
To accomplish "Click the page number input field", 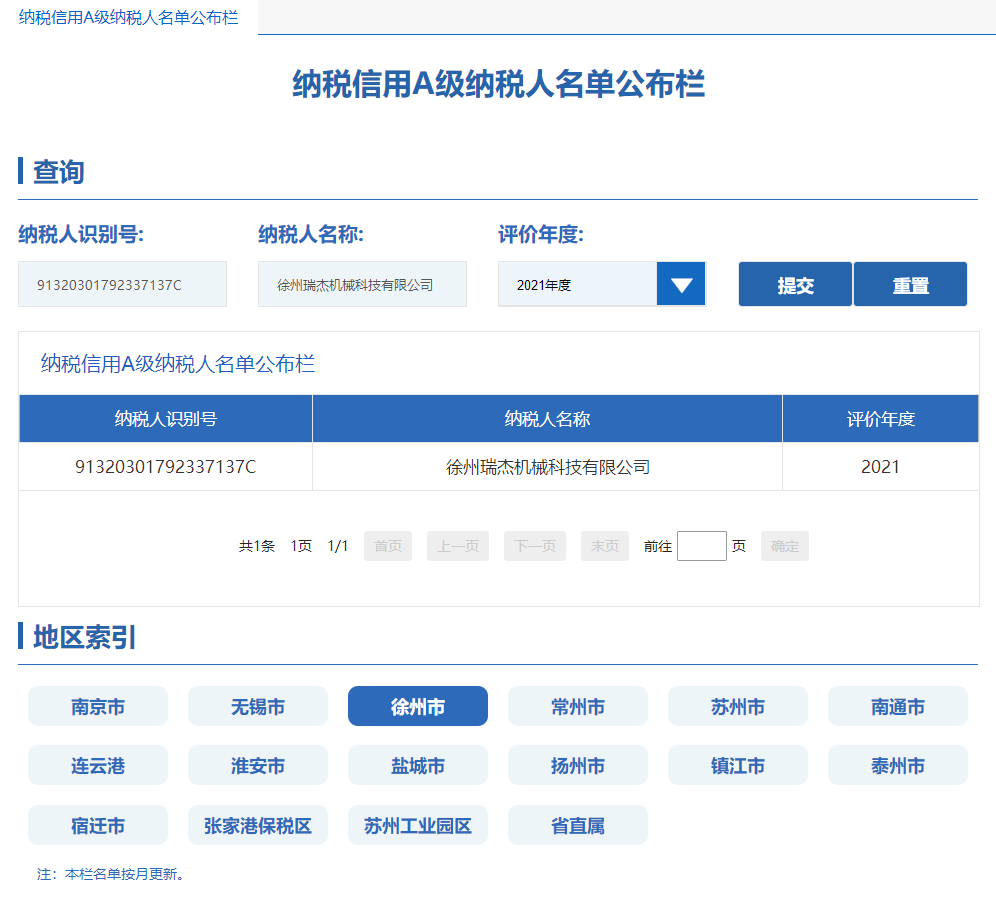I will [x=701, y=546].
